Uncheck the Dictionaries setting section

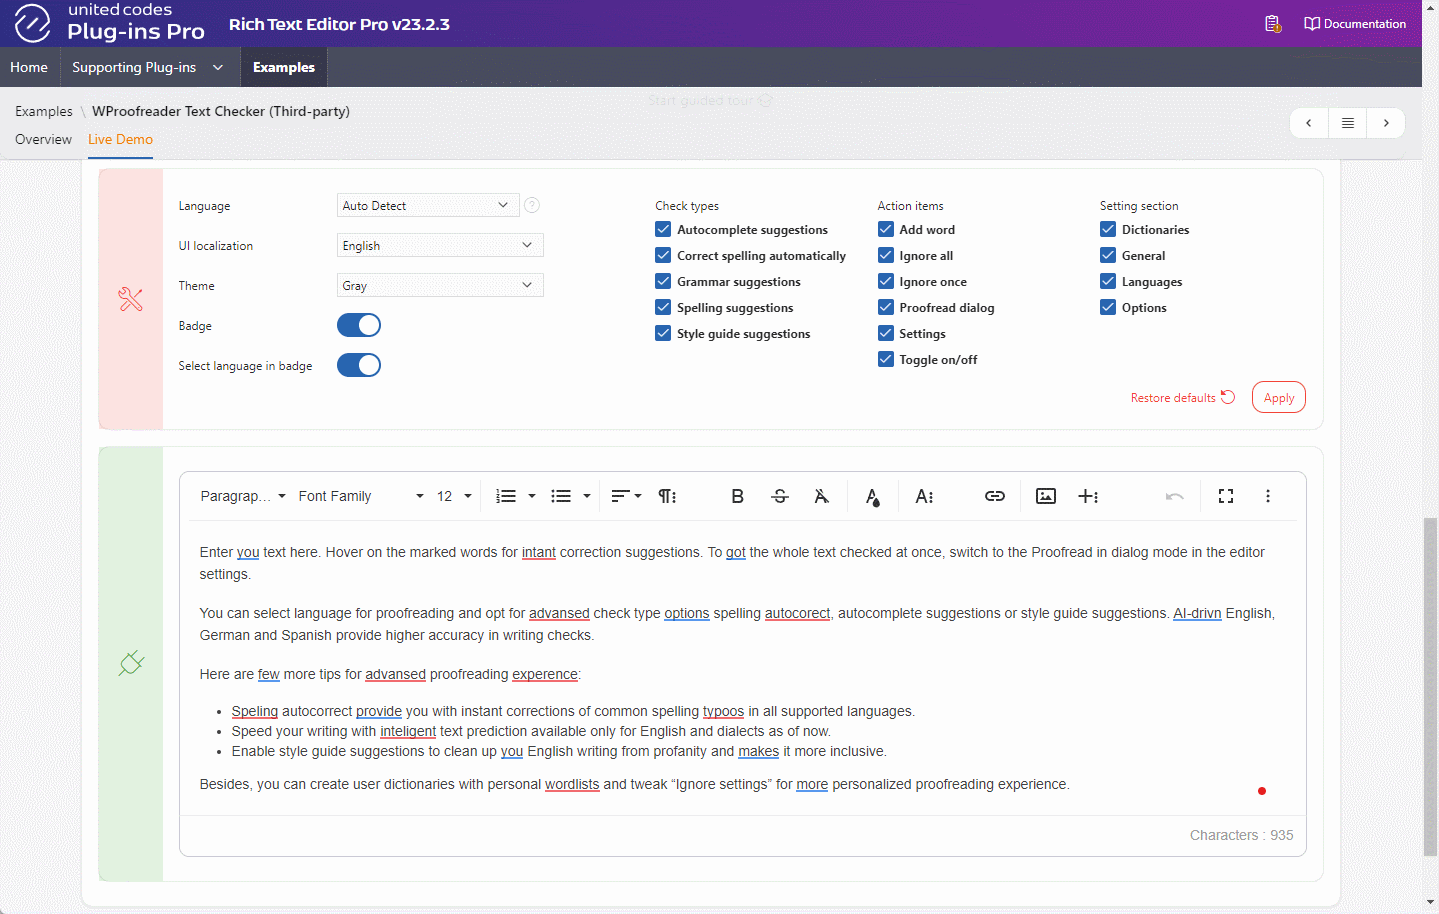(x=1108, y=229)
